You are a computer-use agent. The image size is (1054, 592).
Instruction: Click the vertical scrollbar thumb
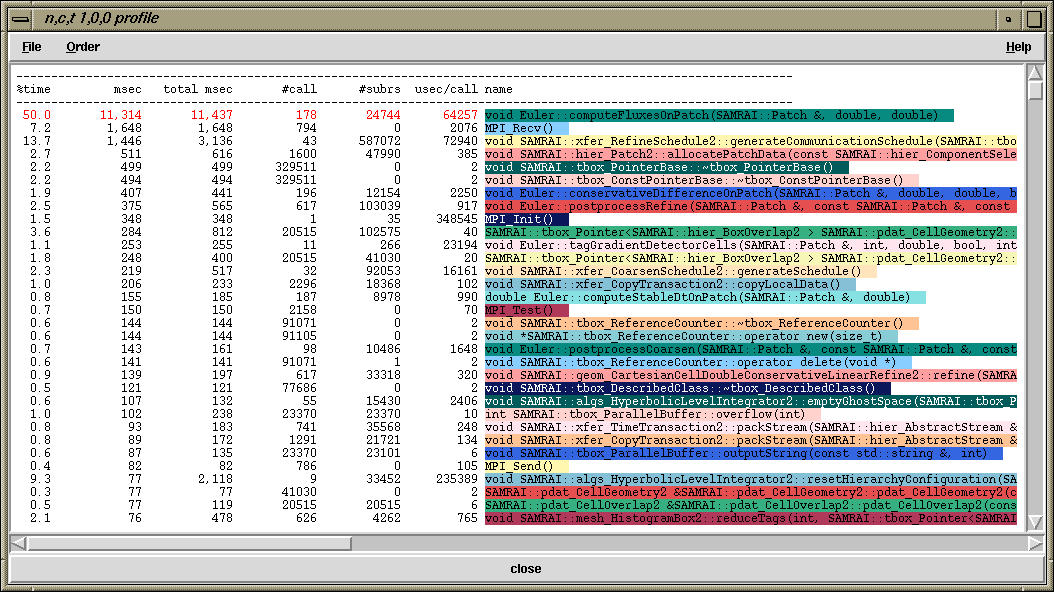(x=1035, y=90)
